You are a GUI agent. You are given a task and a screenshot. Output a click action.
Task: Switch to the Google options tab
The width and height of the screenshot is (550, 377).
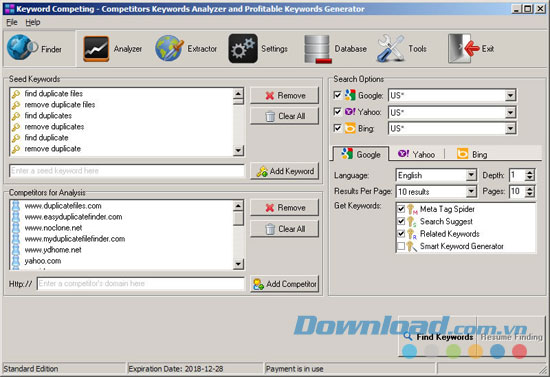[x=360, y=154]
